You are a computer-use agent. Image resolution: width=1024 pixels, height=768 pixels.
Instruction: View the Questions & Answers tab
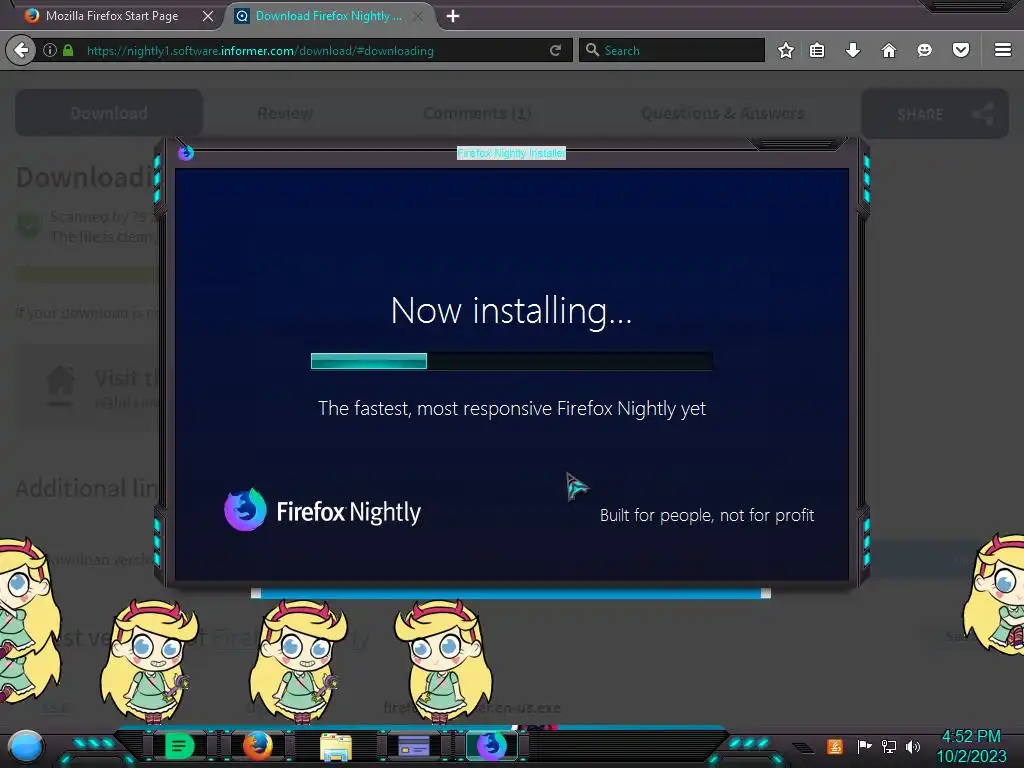[x=722, y=113]
